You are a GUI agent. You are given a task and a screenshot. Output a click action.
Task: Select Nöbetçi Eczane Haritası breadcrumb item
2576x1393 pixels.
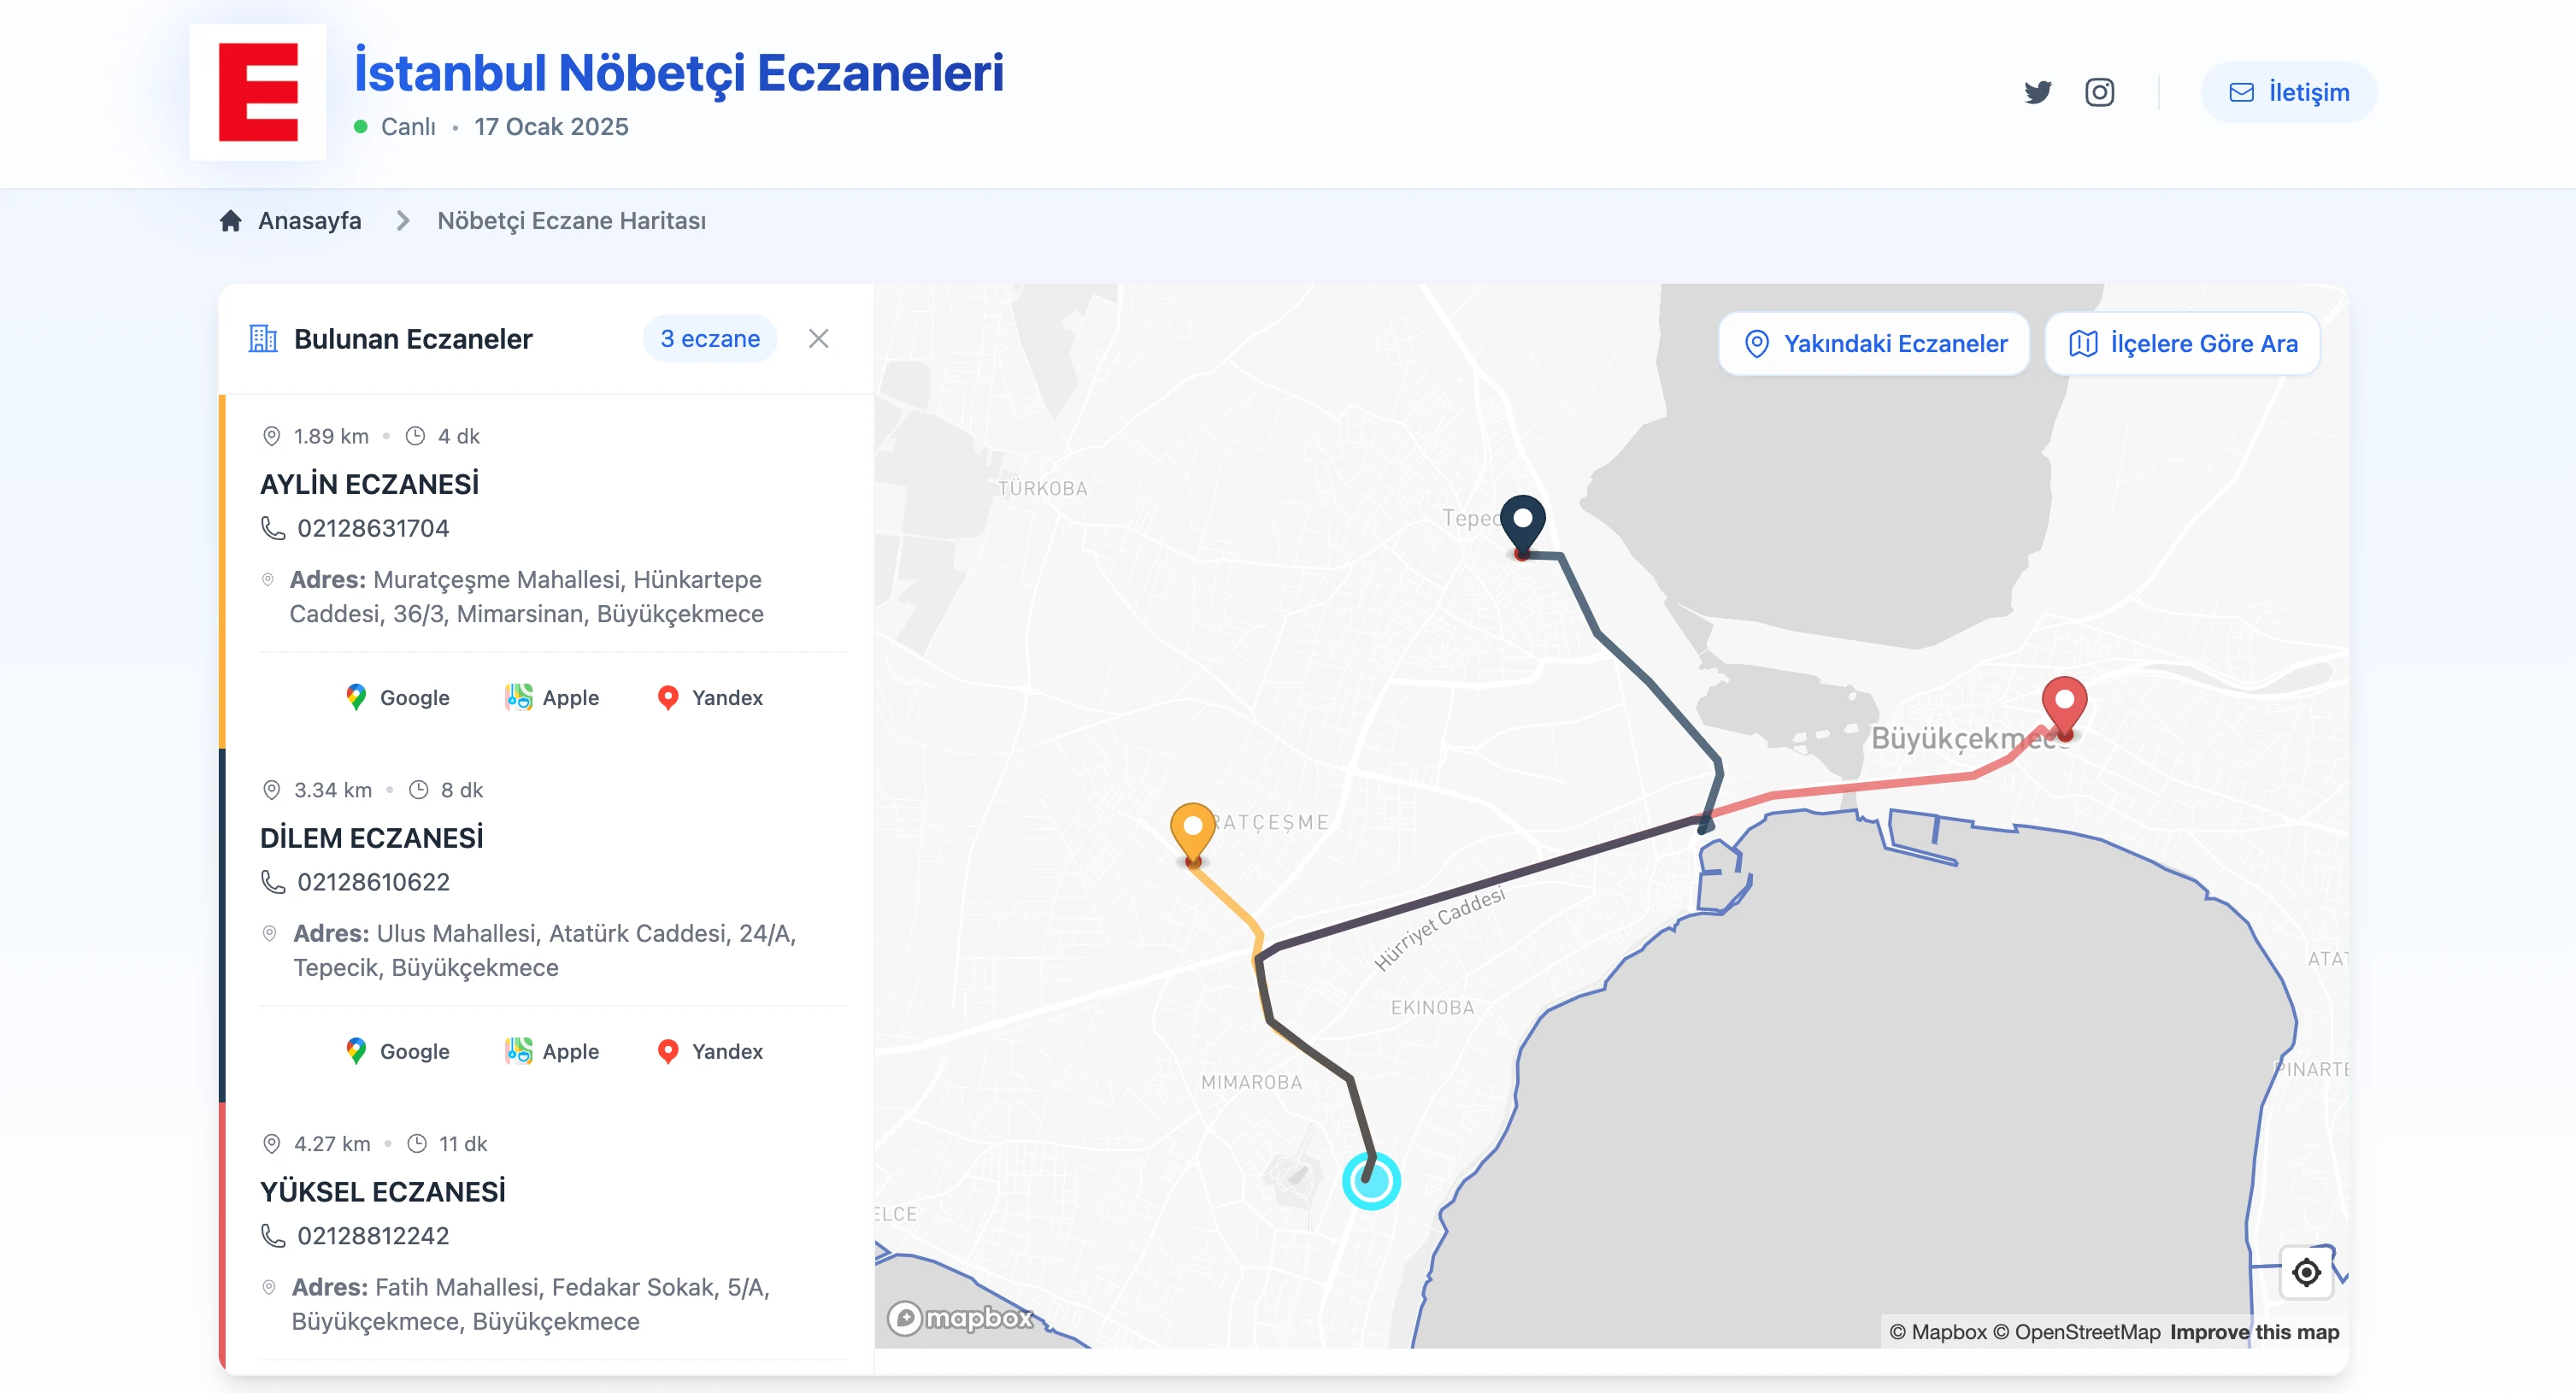tap(571, 221)
